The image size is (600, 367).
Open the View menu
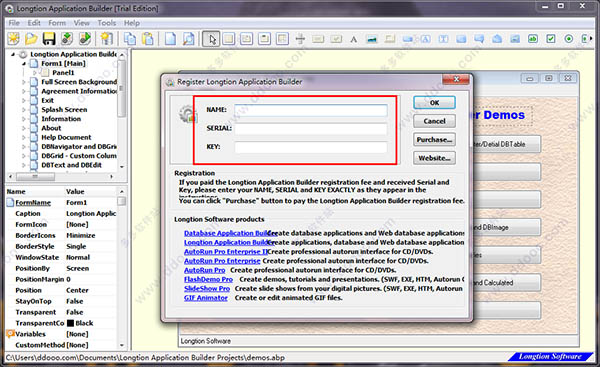(x=82, y=23)
